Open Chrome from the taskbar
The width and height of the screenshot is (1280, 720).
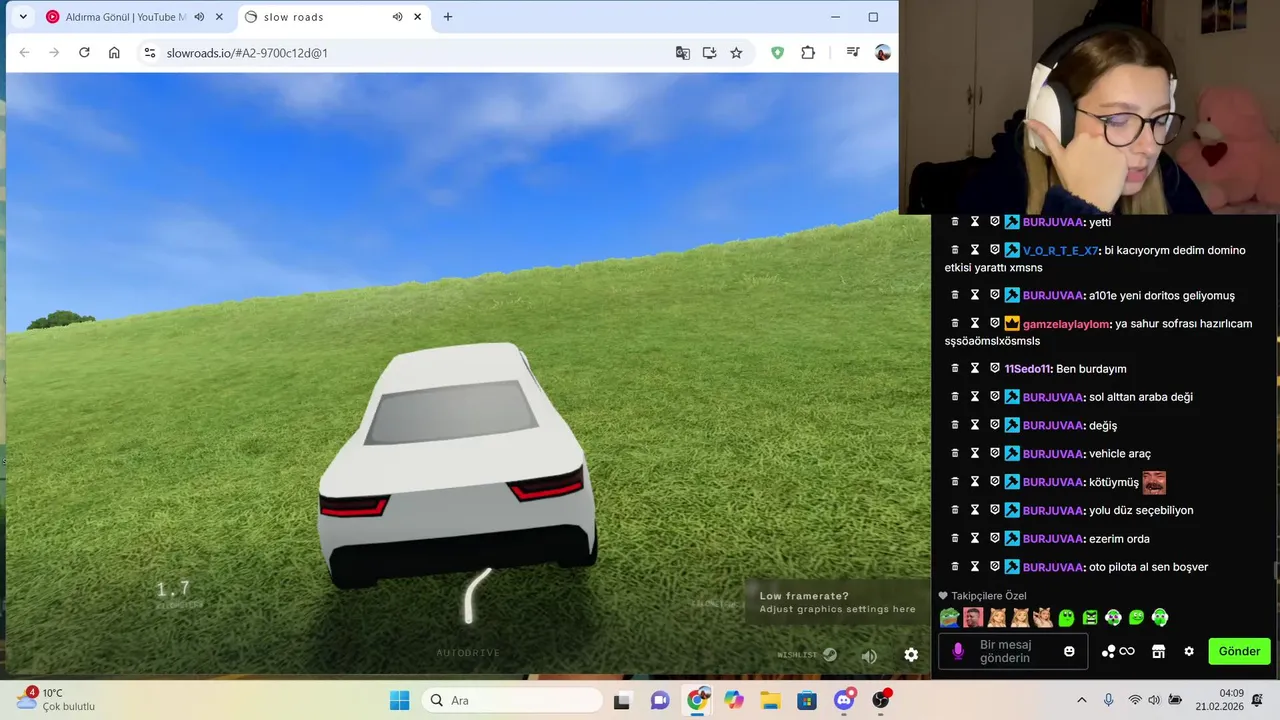(x=697, y=700)
